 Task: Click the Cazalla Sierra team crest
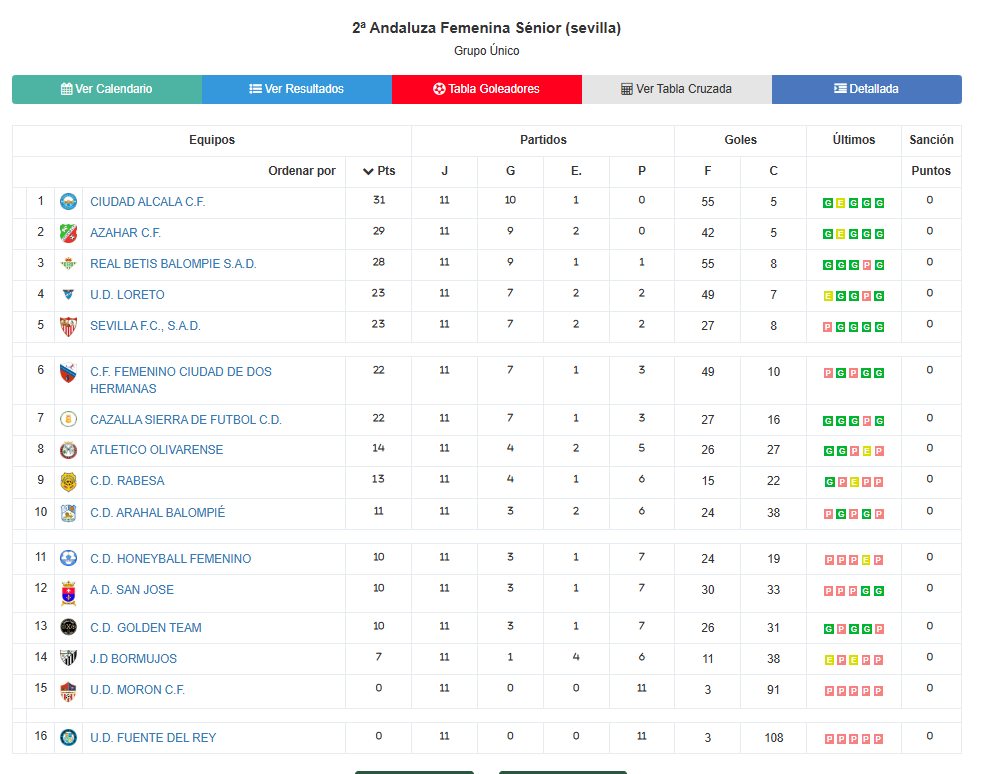(68, 420)
